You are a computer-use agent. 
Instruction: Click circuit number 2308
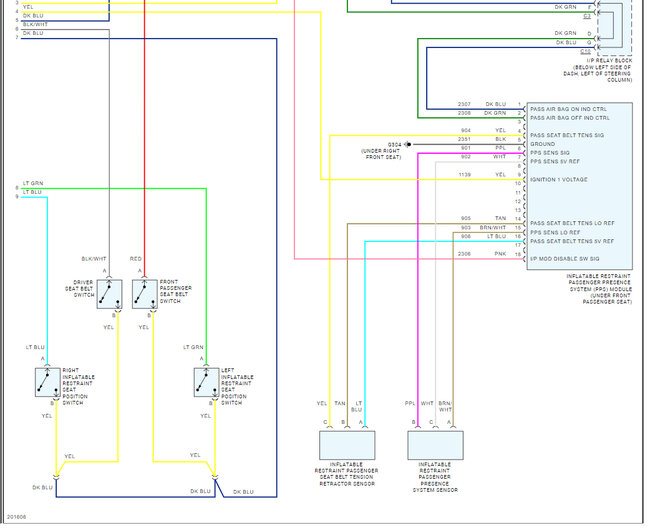(x=464, y=113)
